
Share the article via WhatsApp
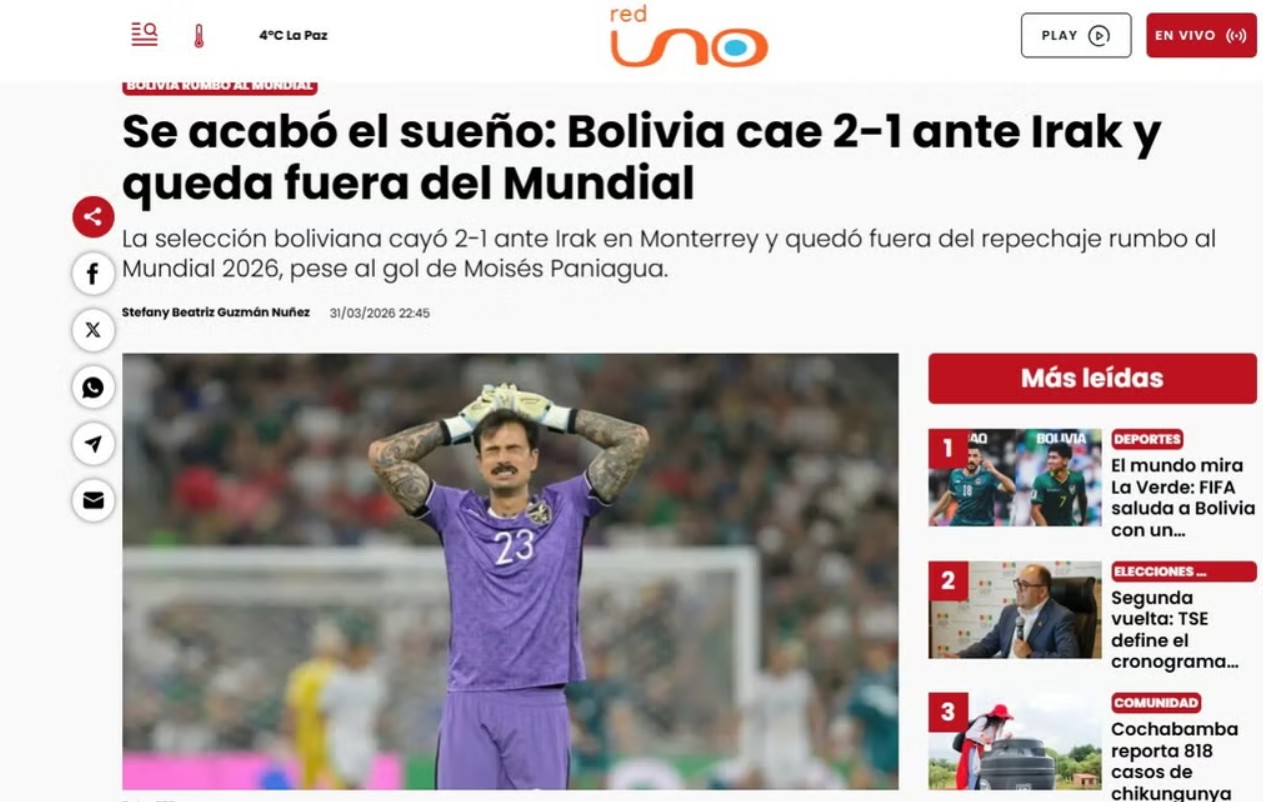point(93,387)
